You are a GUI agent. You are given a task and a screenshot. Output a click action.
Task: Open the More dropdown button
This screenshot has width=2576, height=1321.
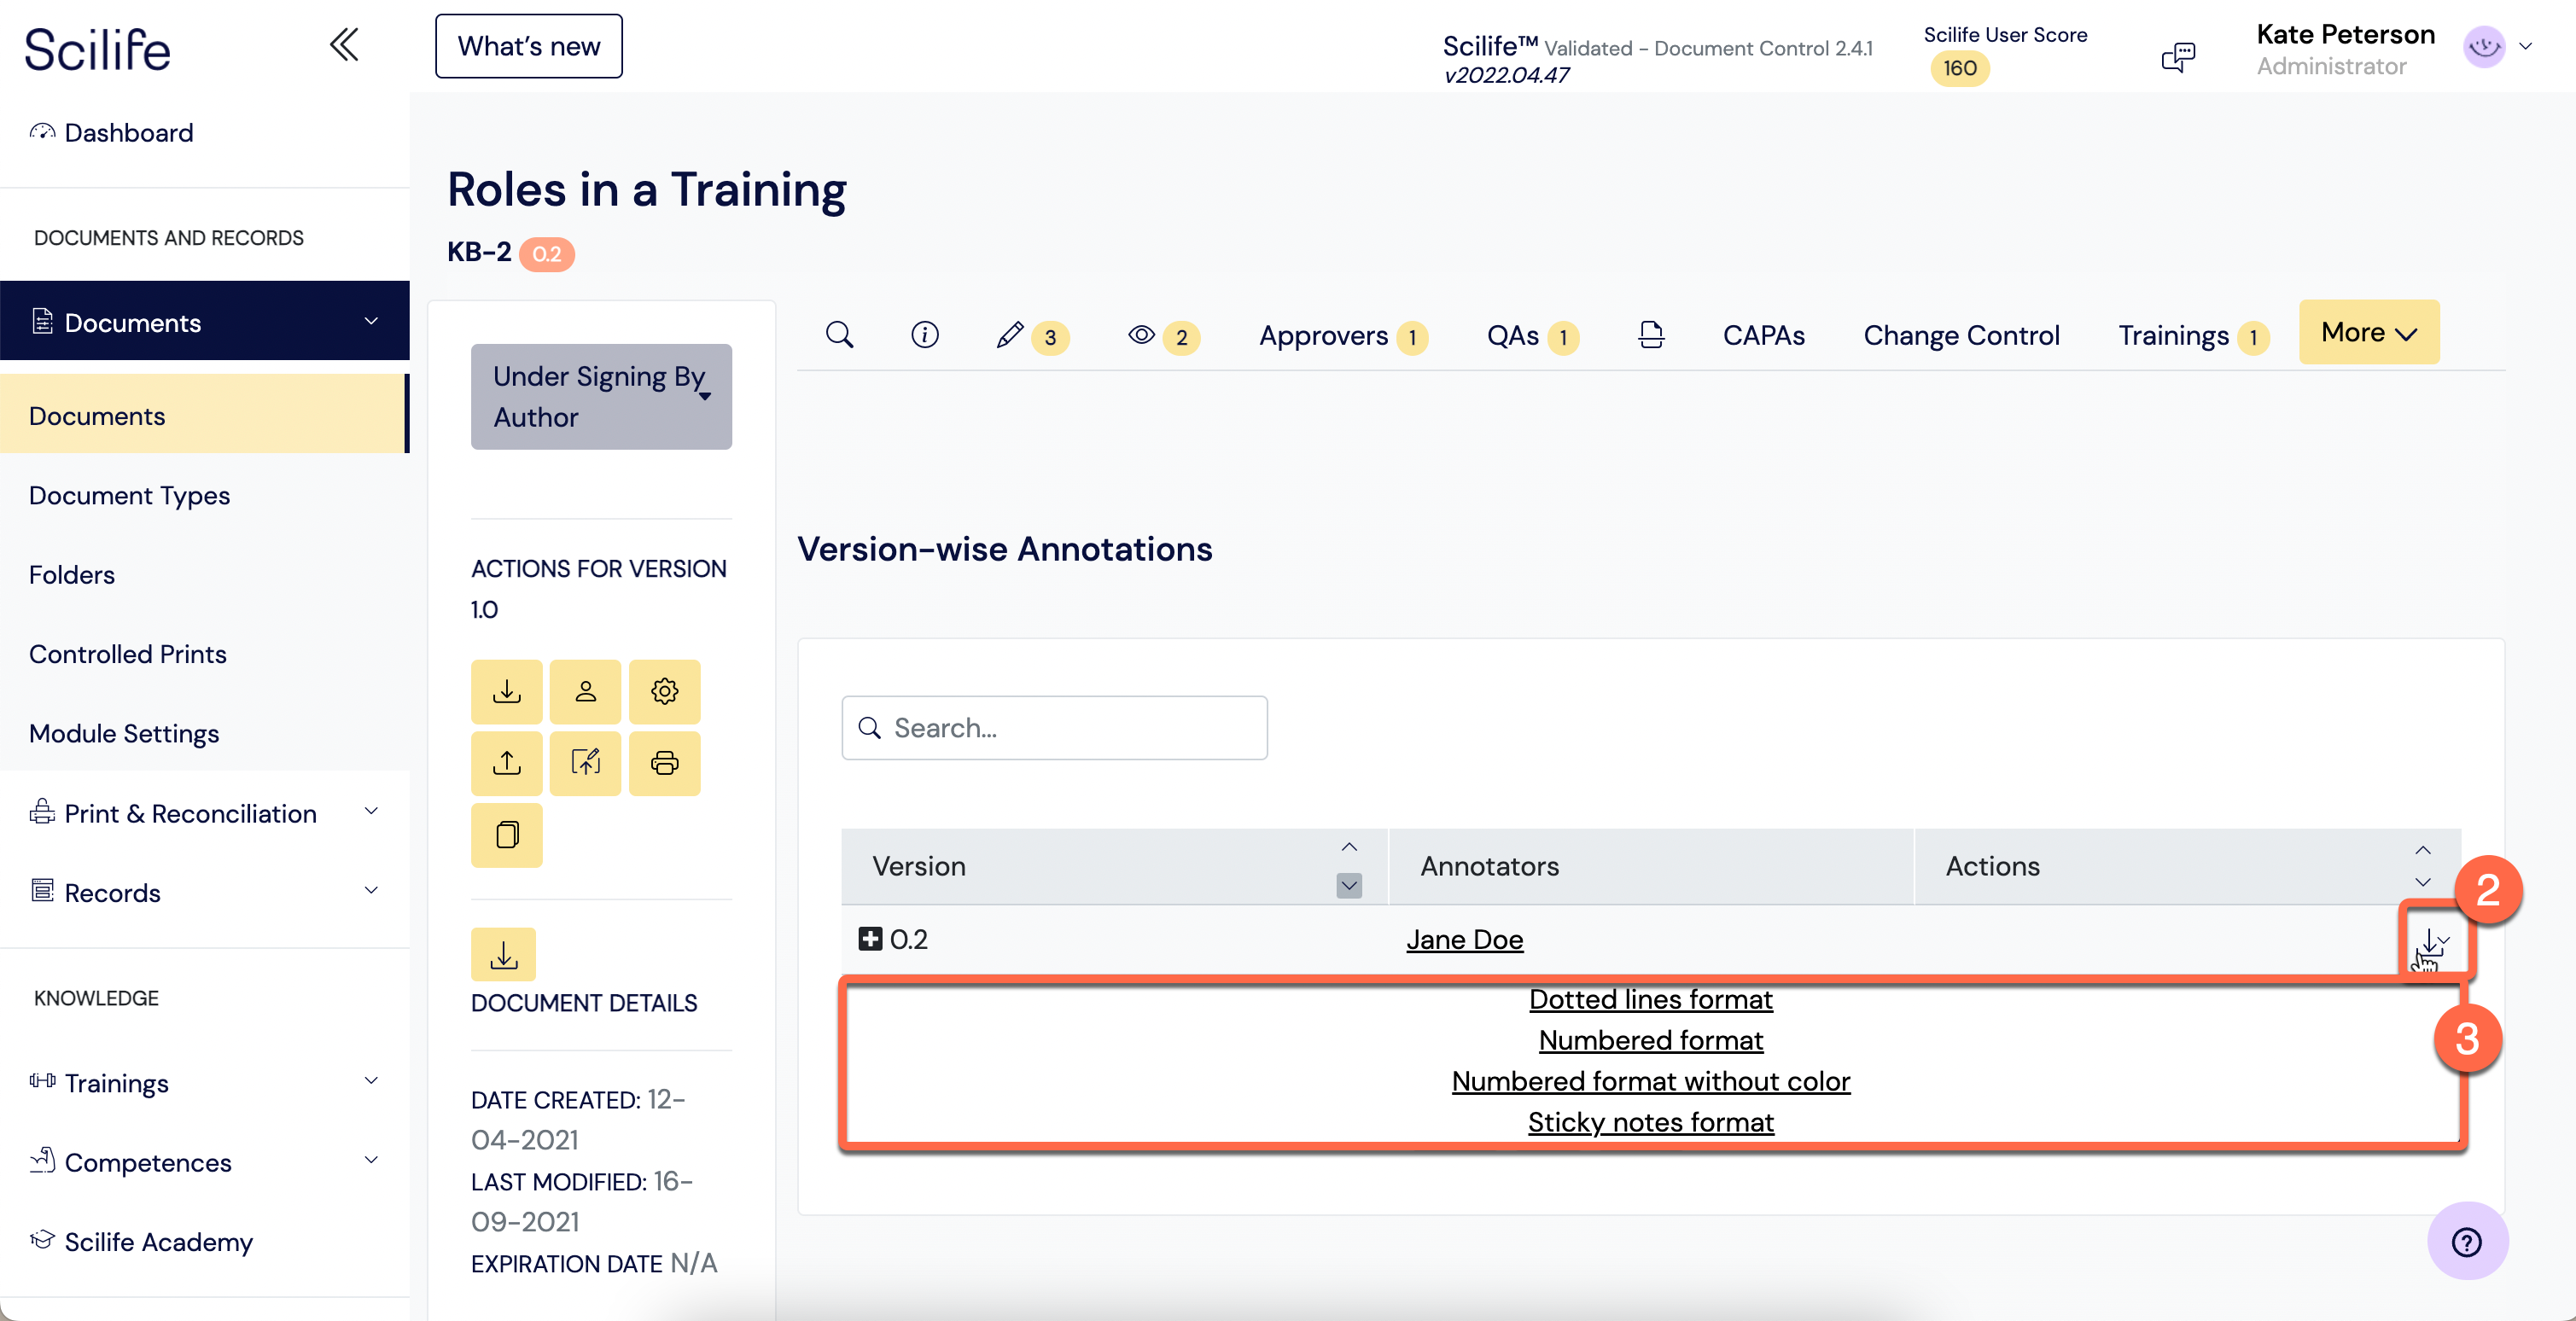2368,332
